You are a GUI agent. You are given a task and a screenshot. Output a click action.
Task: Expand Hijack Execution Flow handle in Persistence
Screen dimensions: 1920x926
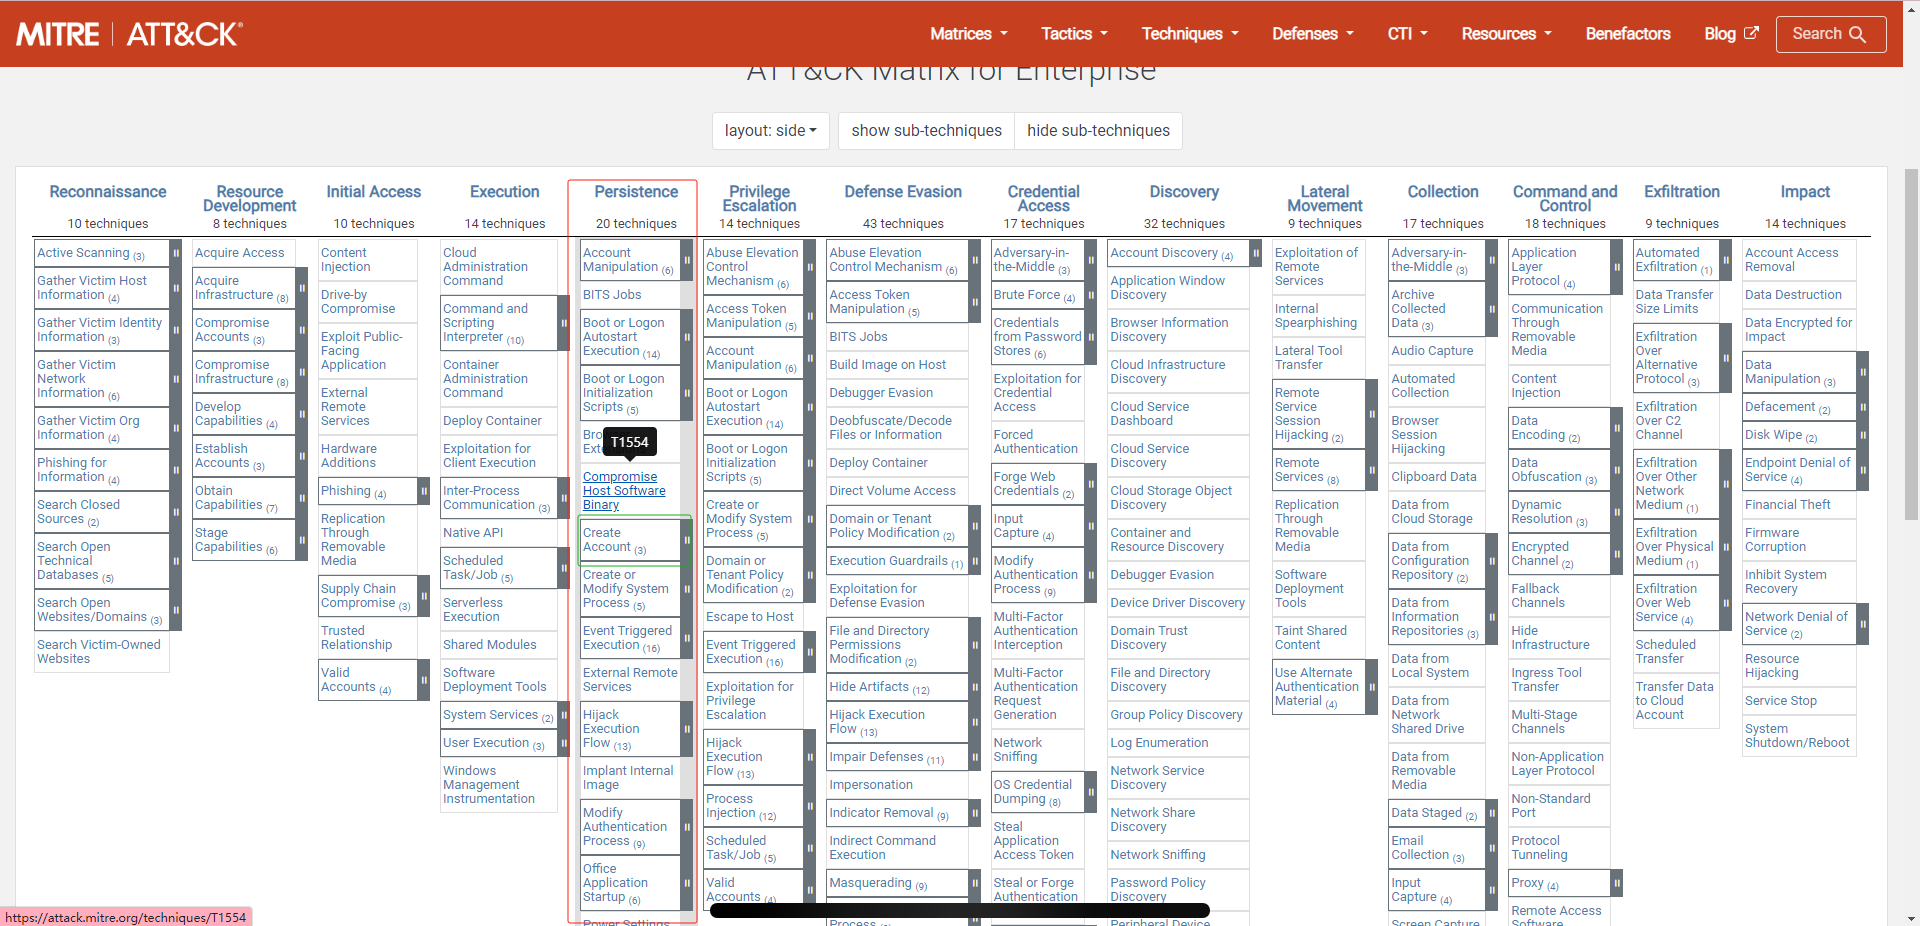click(x=687, y=729)
